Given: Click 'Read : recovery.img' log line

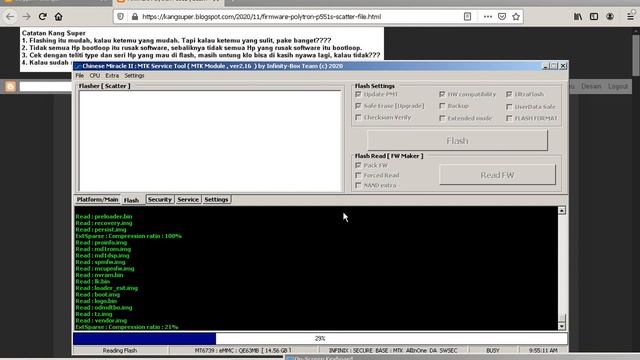Looking at the screenshot, I should click(104, 223).
